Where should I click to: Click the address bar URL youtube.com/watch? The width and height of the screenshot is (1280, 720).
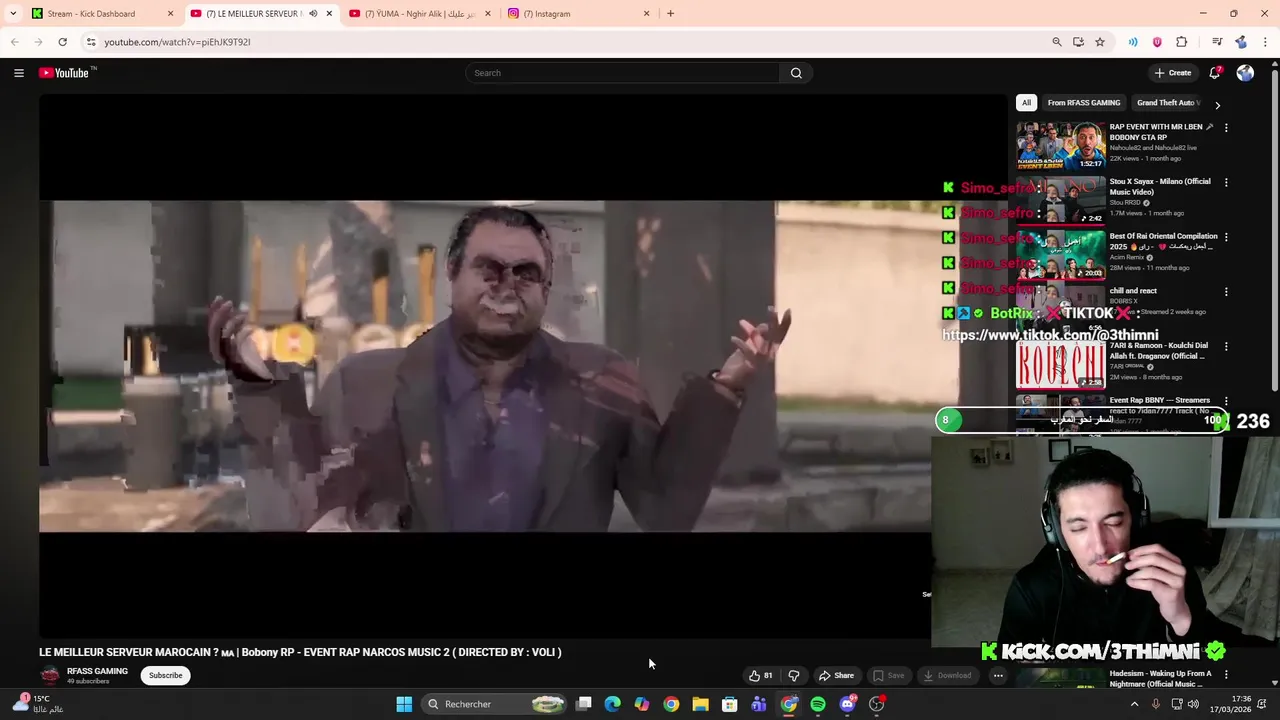coord(177,42)
